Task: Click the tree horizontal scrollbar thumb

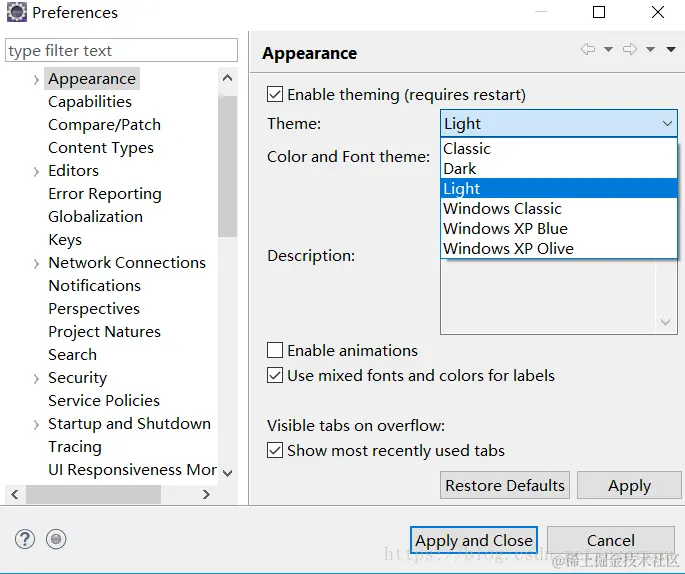Action: pyautogui.click(x=93, y=494)
